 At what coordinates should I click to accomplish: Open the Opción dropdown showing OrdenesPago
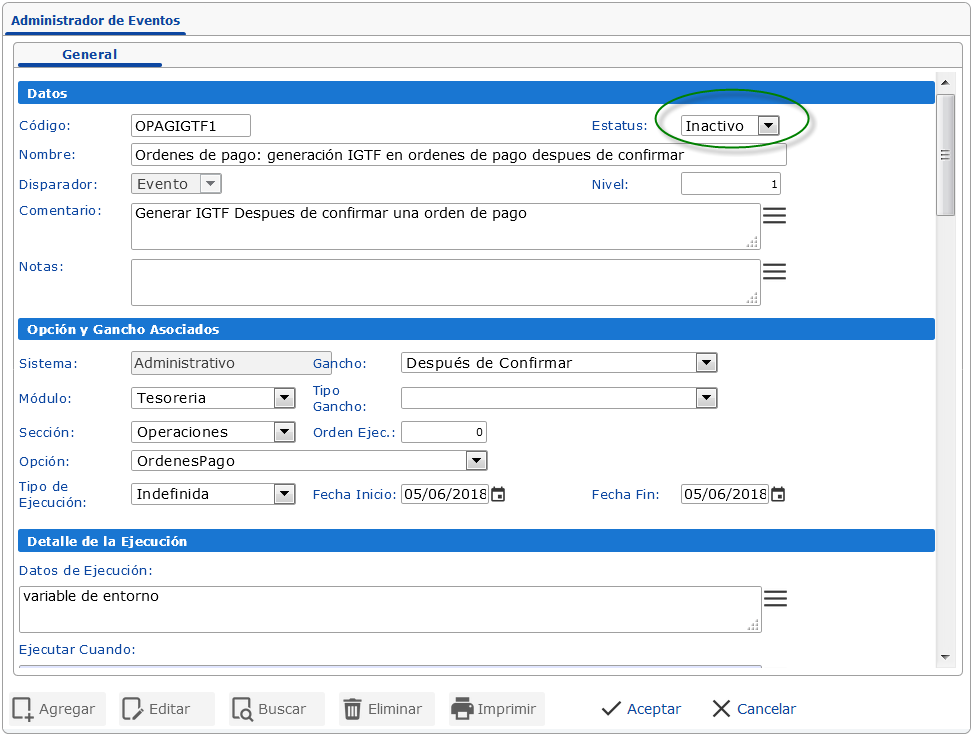pos(477,461)
